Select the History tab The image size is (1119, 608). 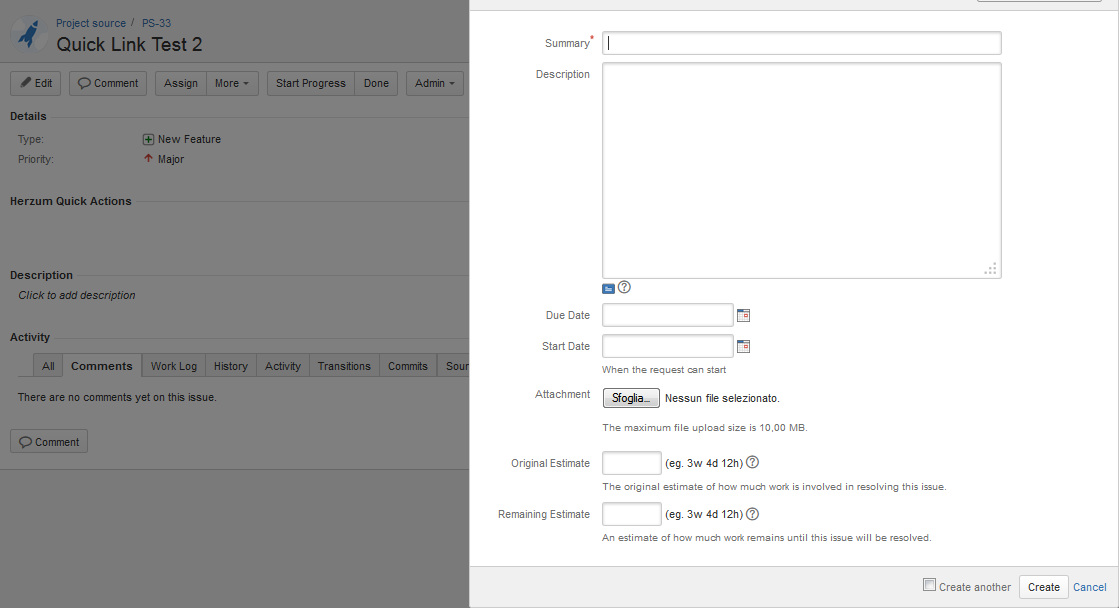point(231,366)
